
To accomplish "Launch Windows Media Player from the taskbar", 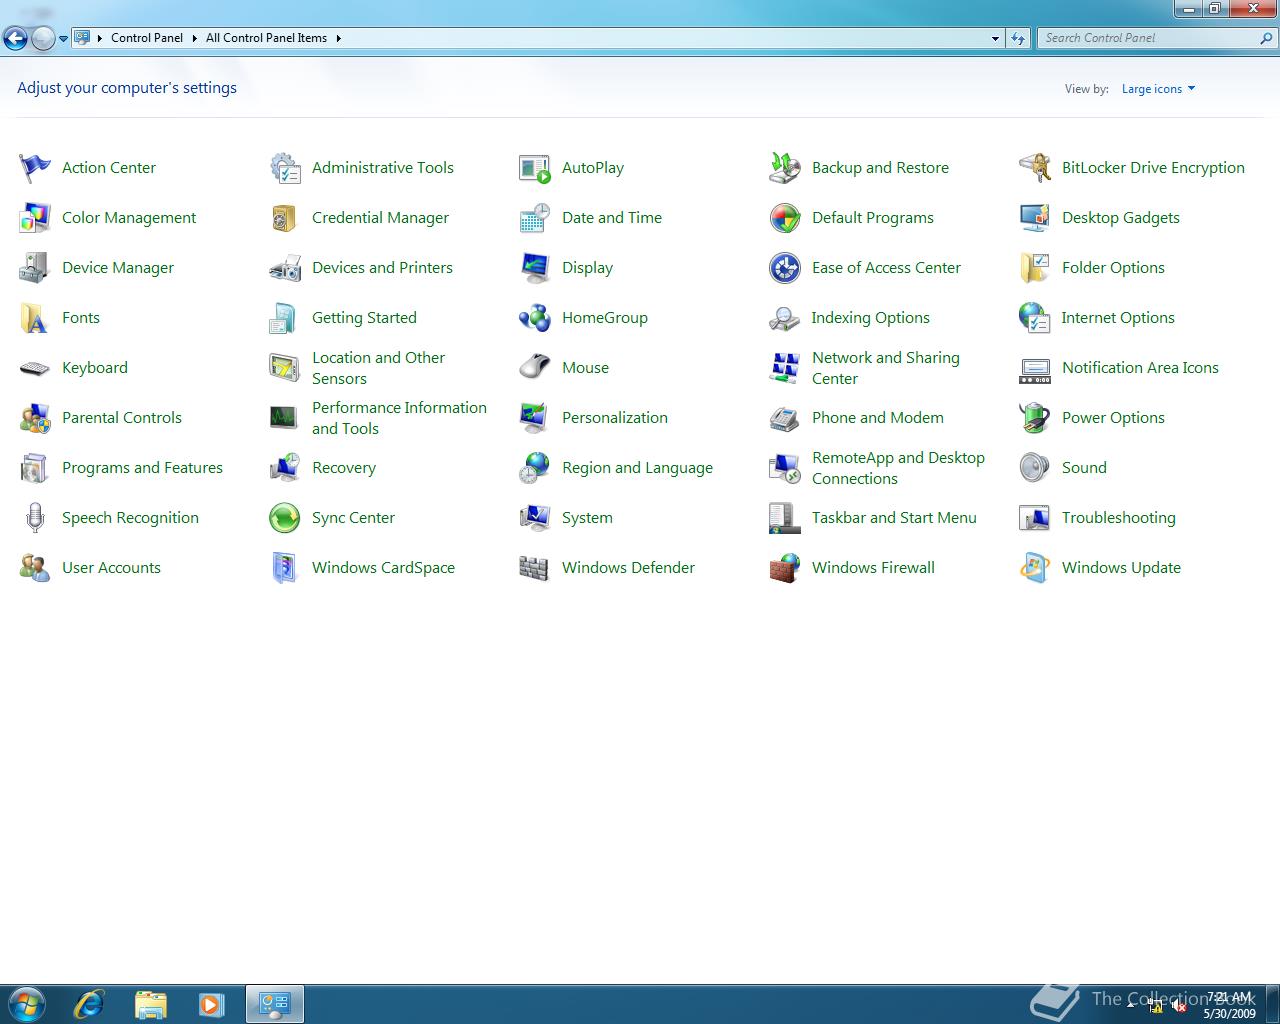I will click(x=211, y=1004).
